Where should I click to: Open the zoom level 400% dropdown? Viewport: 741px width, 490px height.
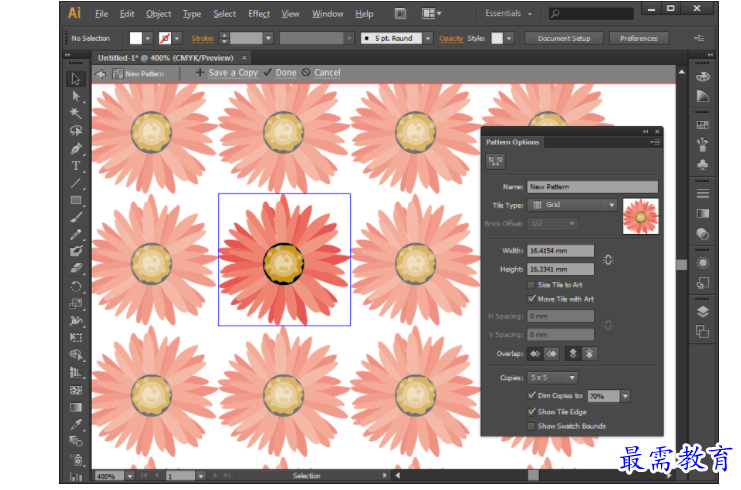pos(129,476)
